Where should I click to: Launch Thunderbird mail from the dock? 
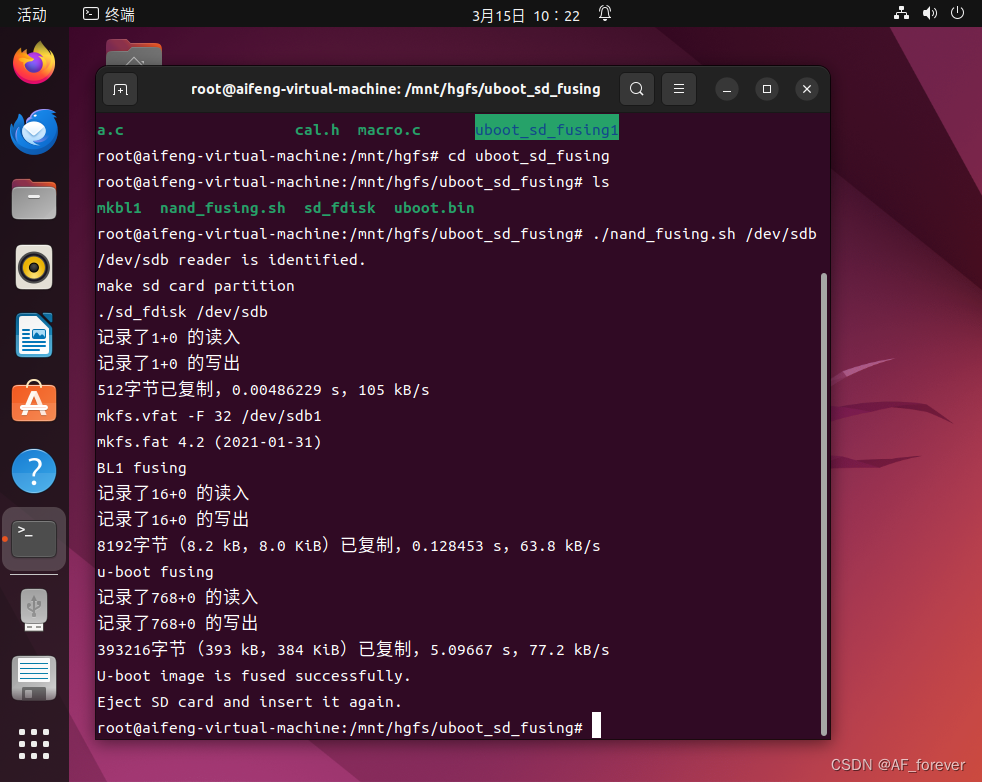(34, 131)
